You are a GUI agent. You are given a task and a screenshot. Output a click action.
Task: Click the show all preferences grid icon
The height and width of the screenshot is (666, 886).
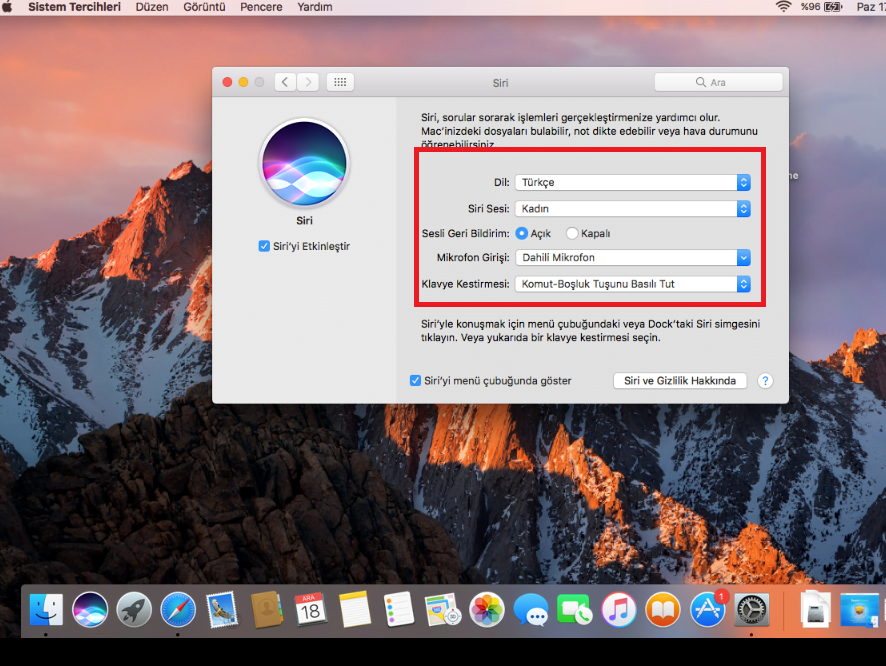click(x=340, y=82)
